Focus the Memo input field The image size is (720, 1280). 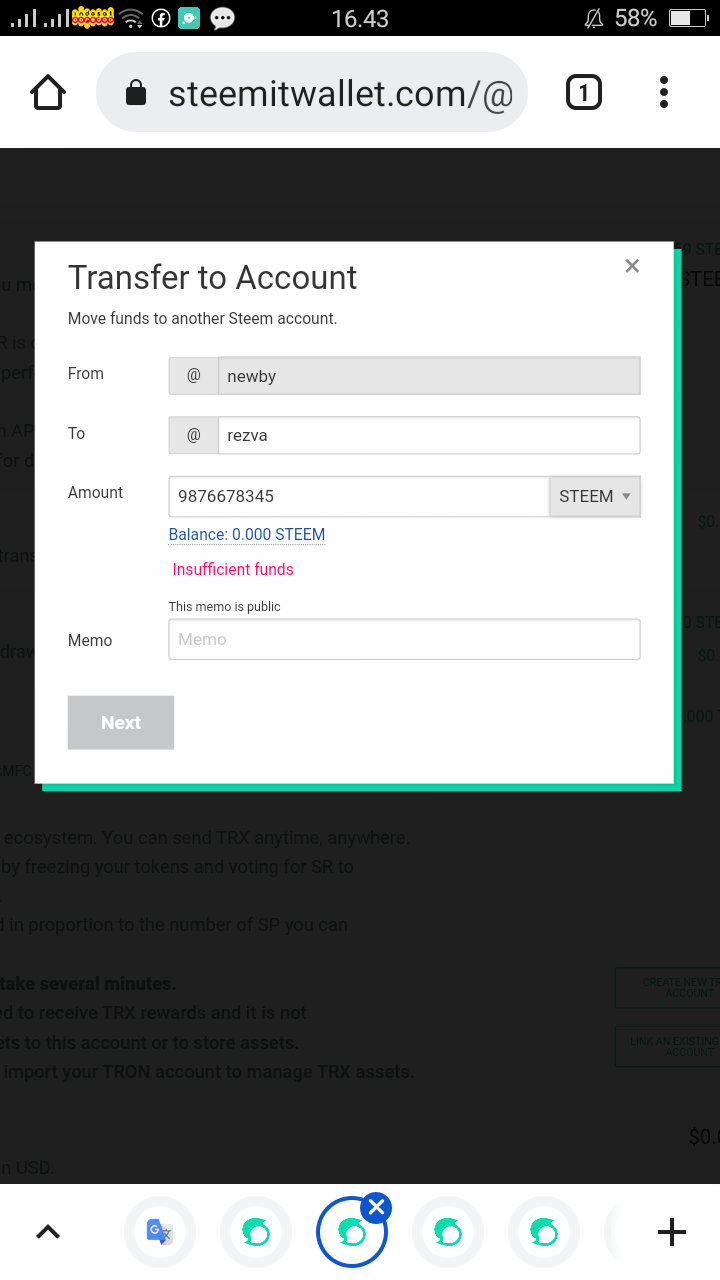point(404,639)
